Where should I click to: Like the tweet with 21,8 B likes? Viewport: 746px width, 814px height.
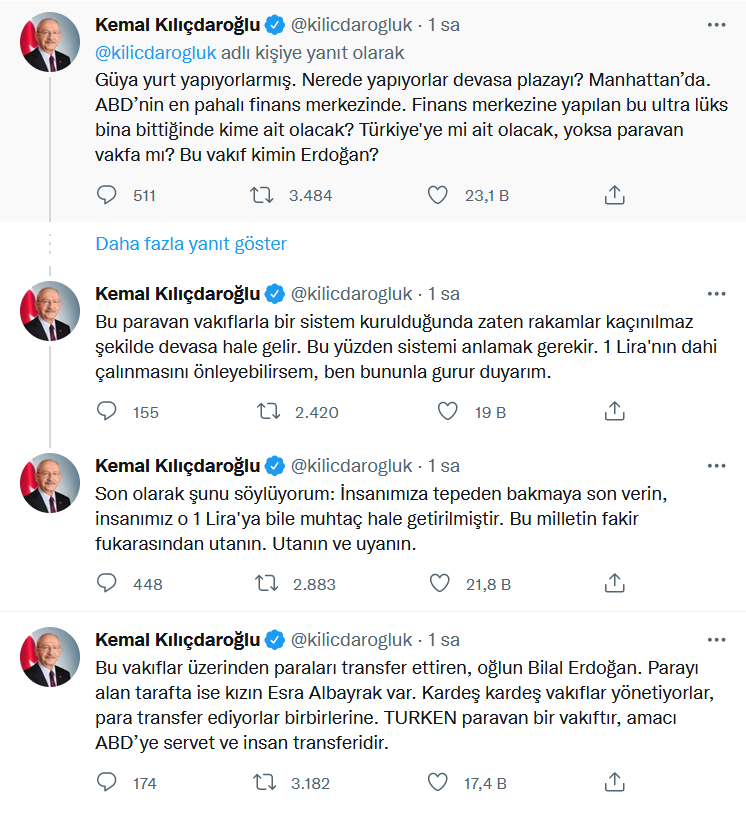440,584
